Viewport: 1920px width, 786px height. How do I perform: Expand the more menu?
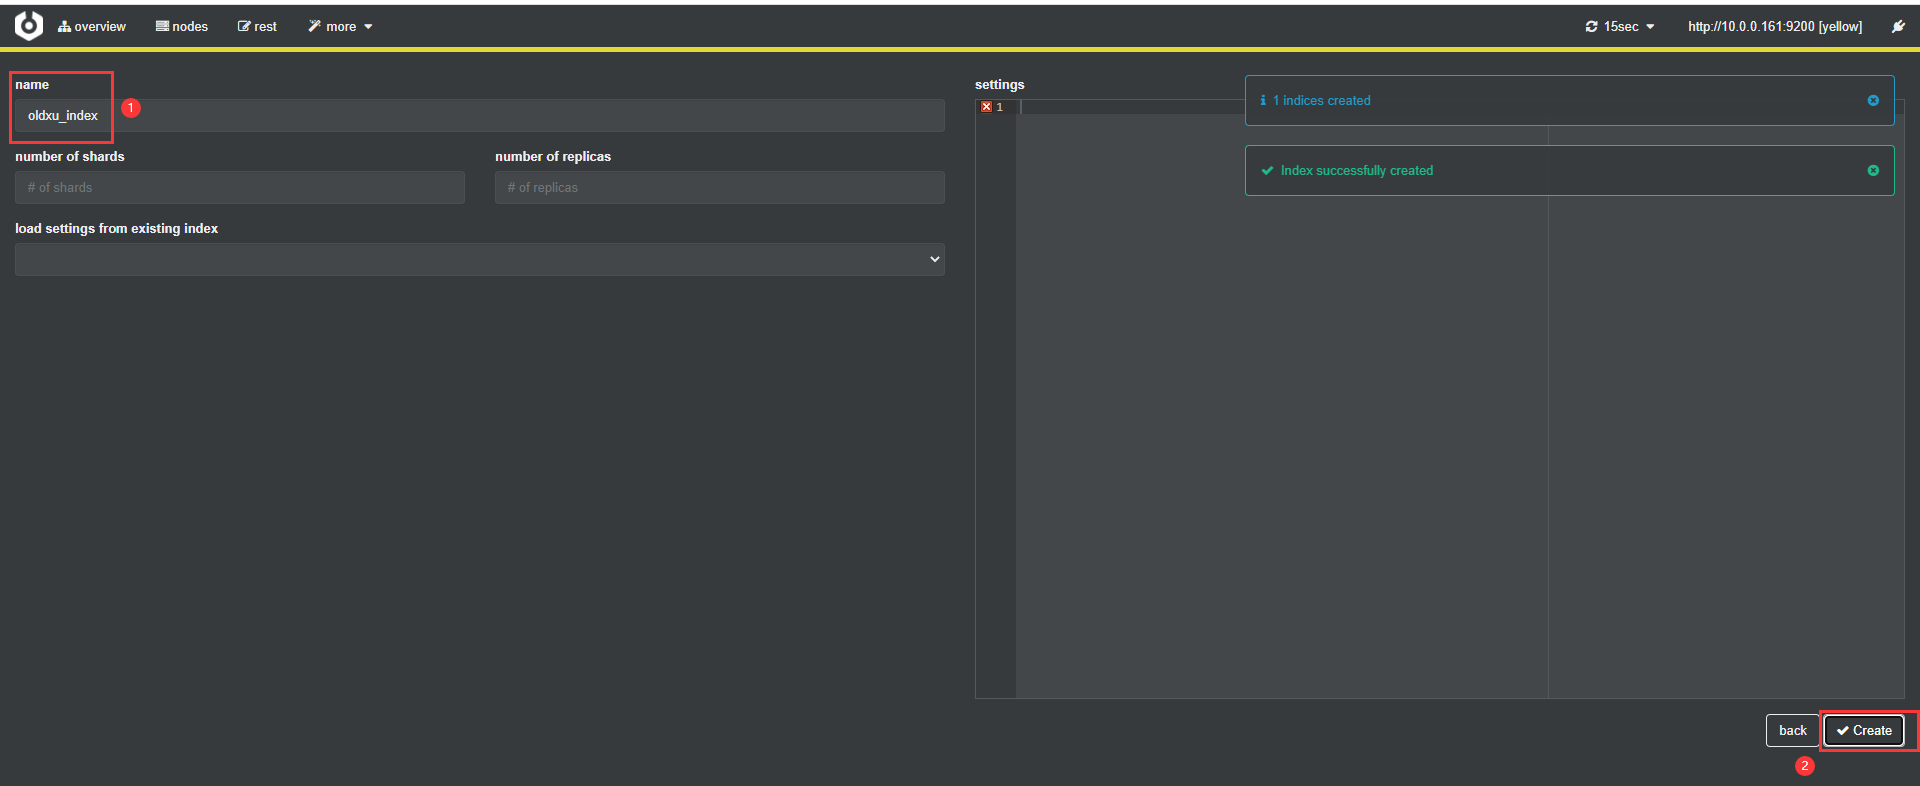click(x=340, y=27)
